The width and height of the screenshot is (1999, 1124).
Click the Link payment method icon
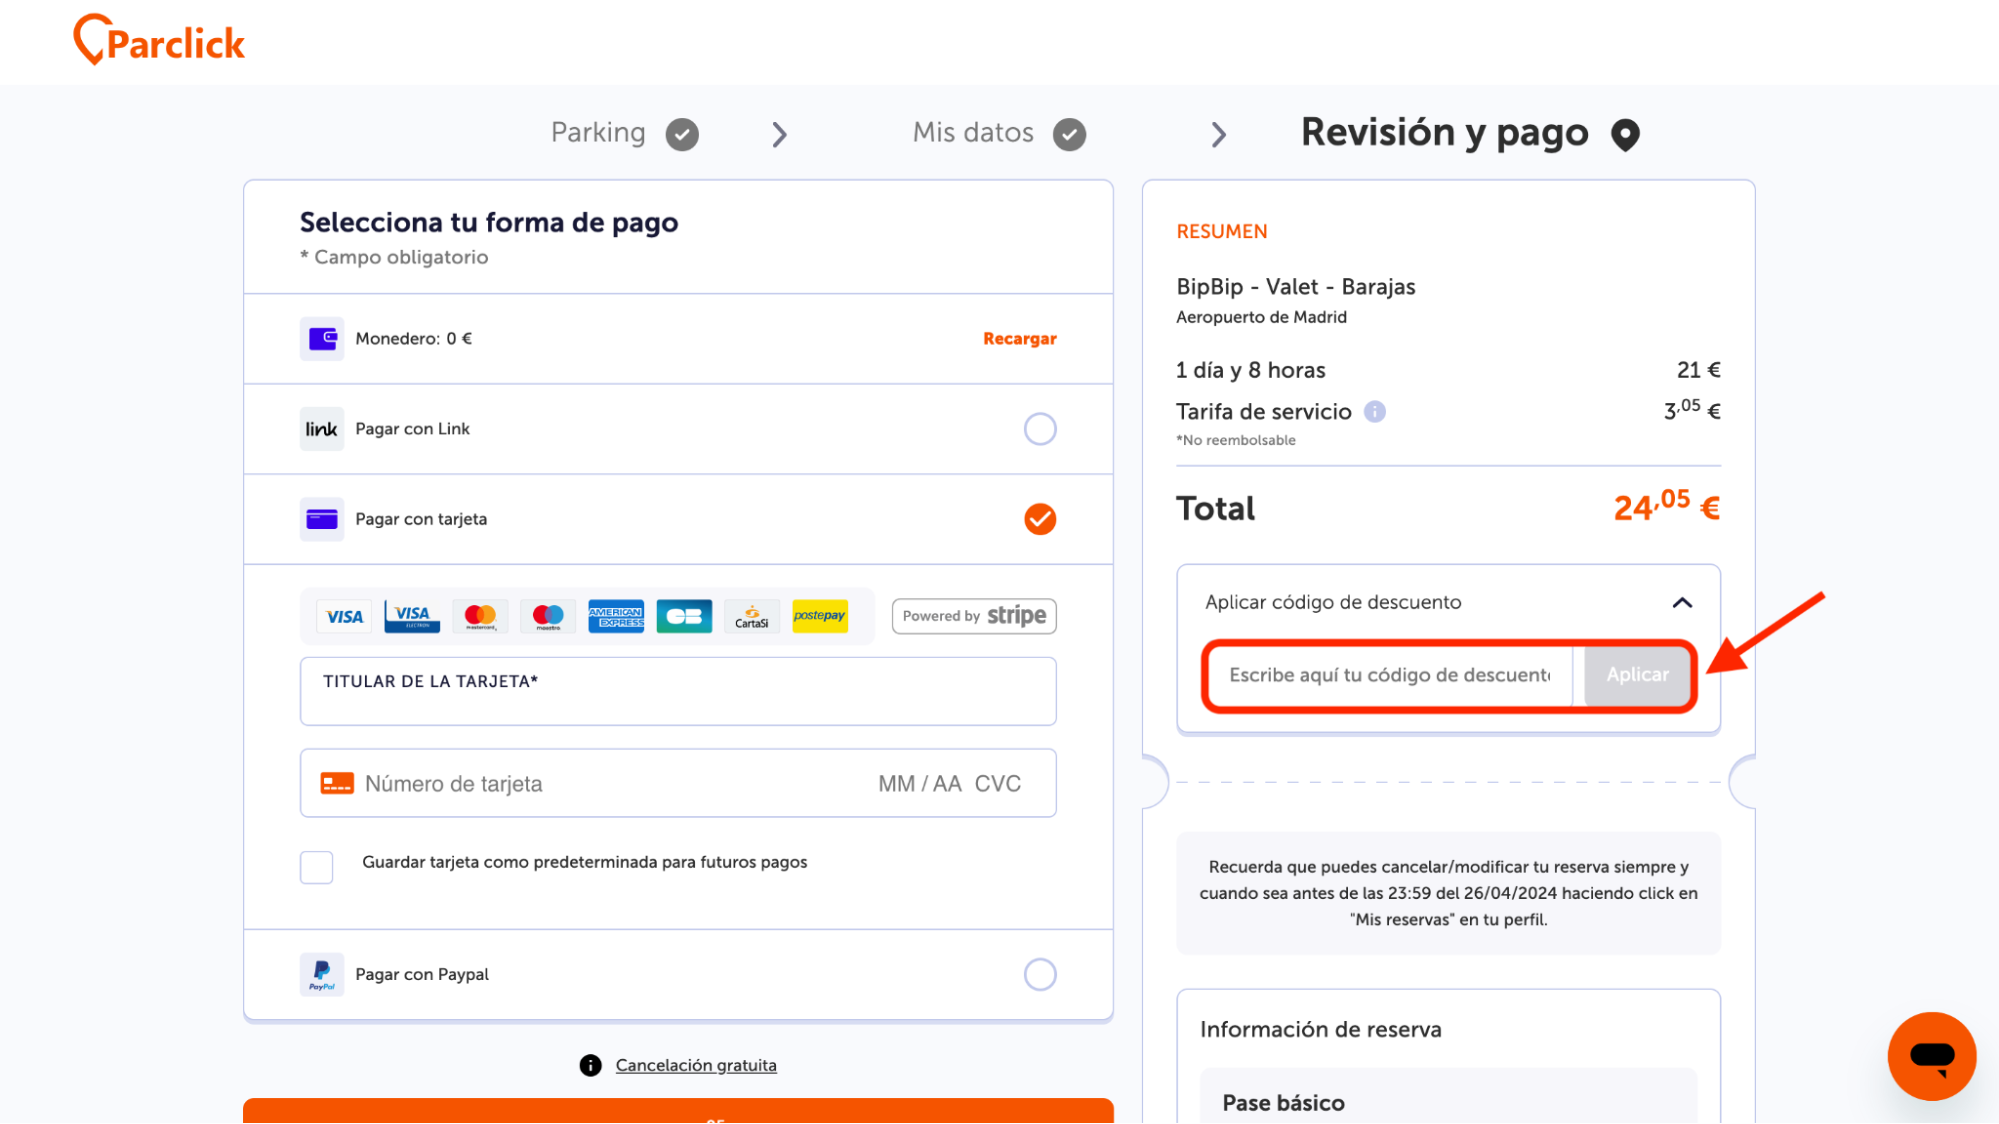(319, 427)
